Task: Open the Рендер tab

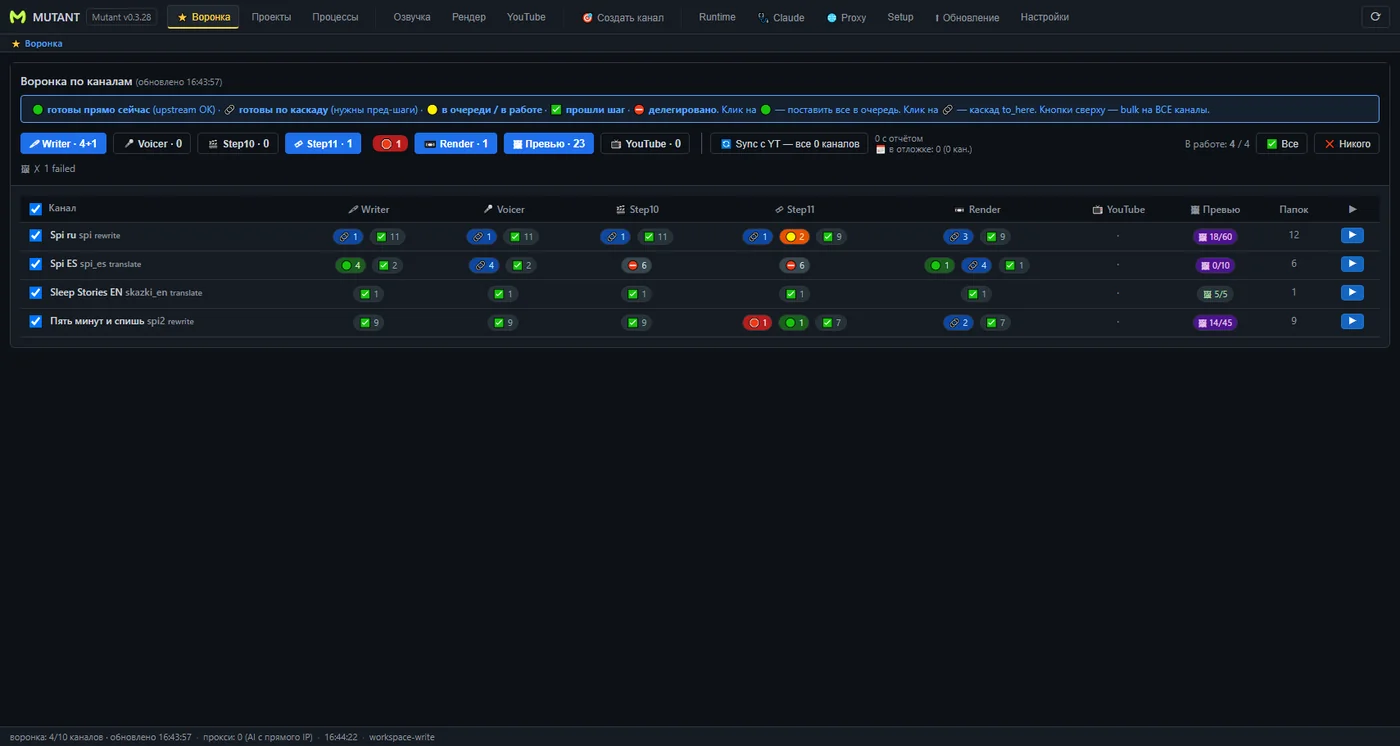Action: coord(469,17)
